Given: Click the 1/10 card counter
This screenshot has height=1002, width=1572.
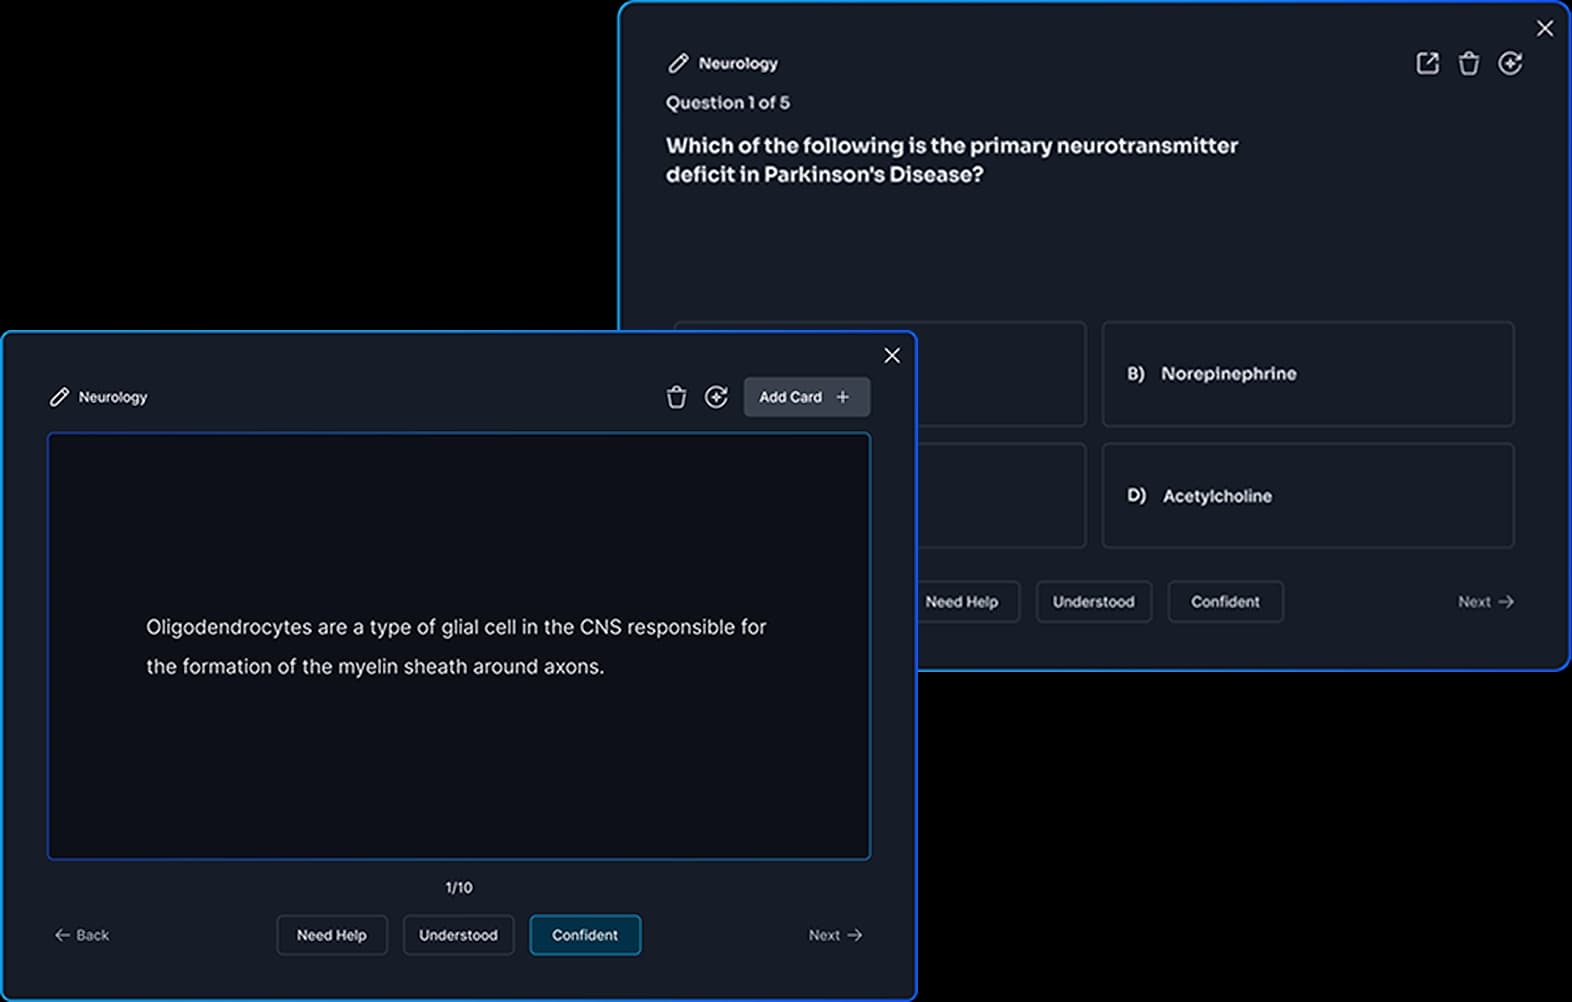Looking at the screenshot, I should pyautogui.click(x=459, y=887).
